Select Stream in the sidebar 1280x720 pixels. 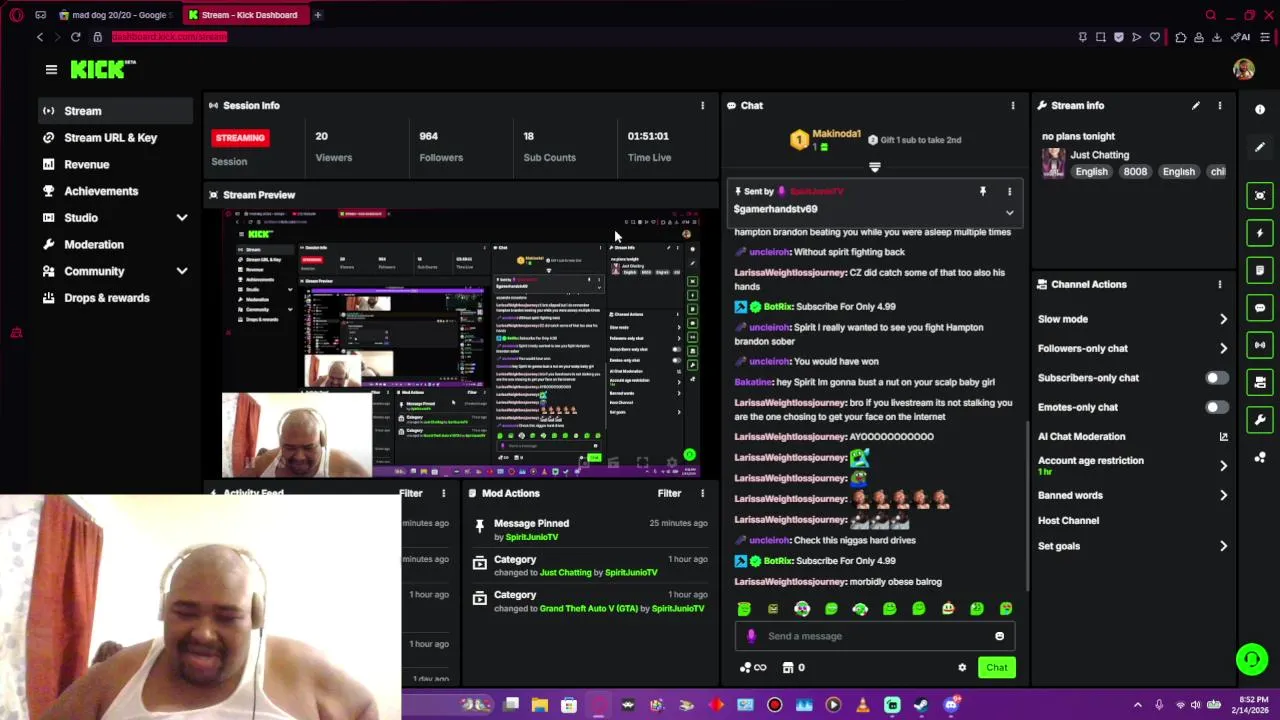coord(115,111)
